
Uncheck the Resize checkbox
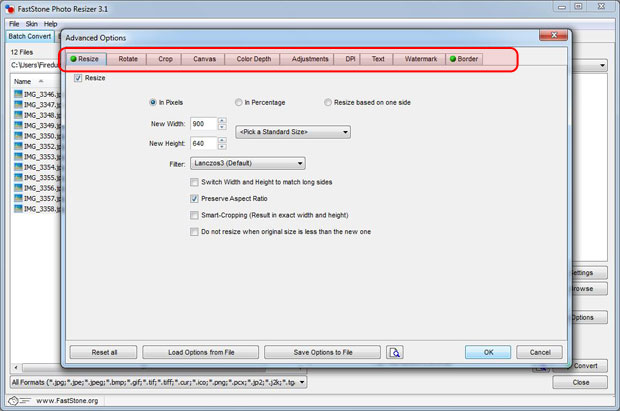pos(79,77)
